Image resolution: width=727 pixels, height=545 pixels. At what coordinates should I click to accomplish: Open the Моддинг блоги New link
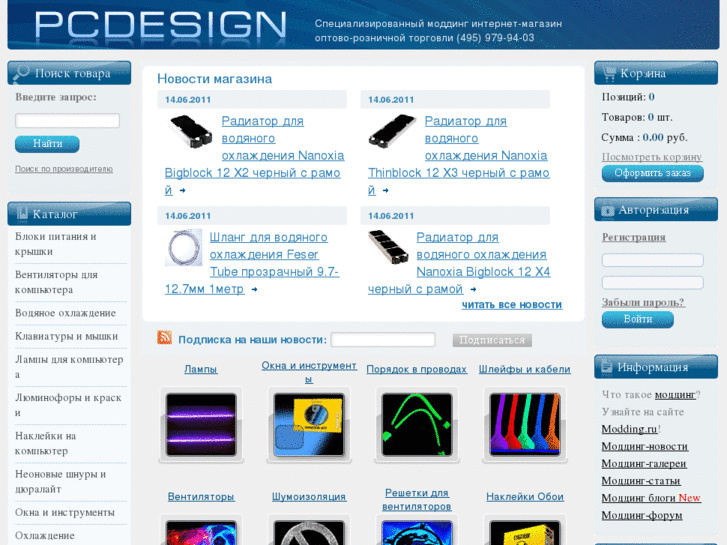(x=651, y=498)
